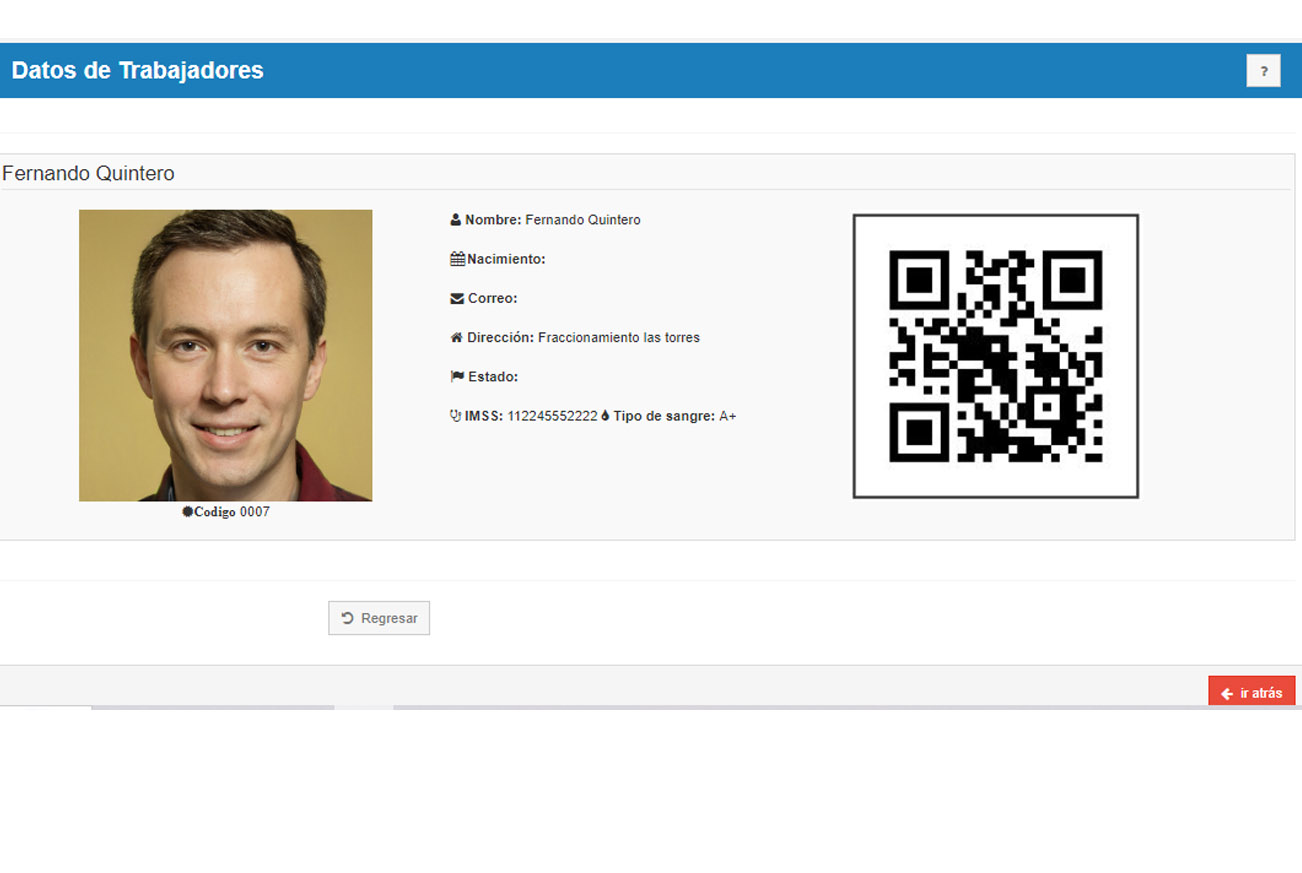The width and height of the screenshot is (1302, 873).
Task: Click the badge icon next to Codigo
Action: click(187, 512)
